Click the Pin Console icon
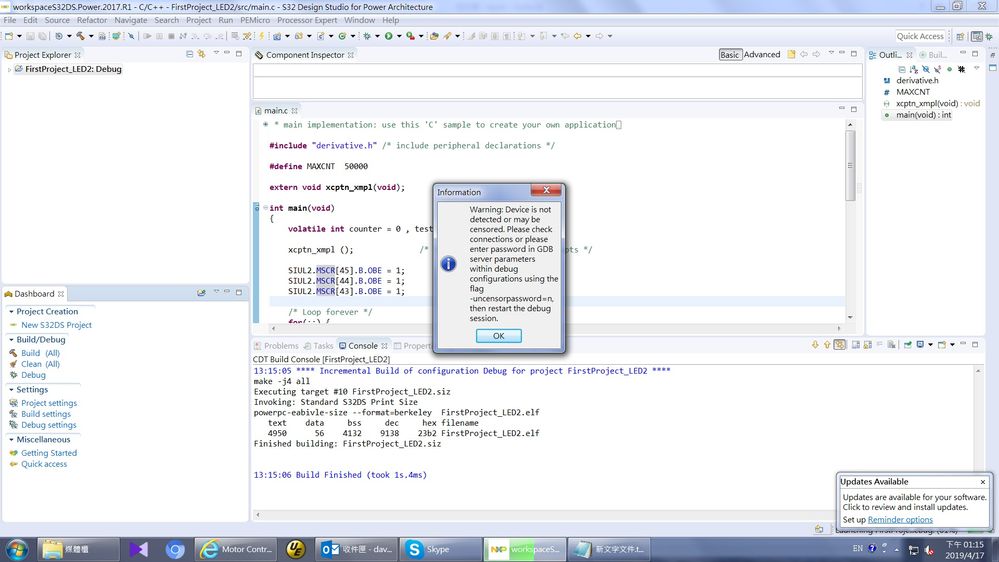This screenshot has width=999, height=562. point(908,345)
